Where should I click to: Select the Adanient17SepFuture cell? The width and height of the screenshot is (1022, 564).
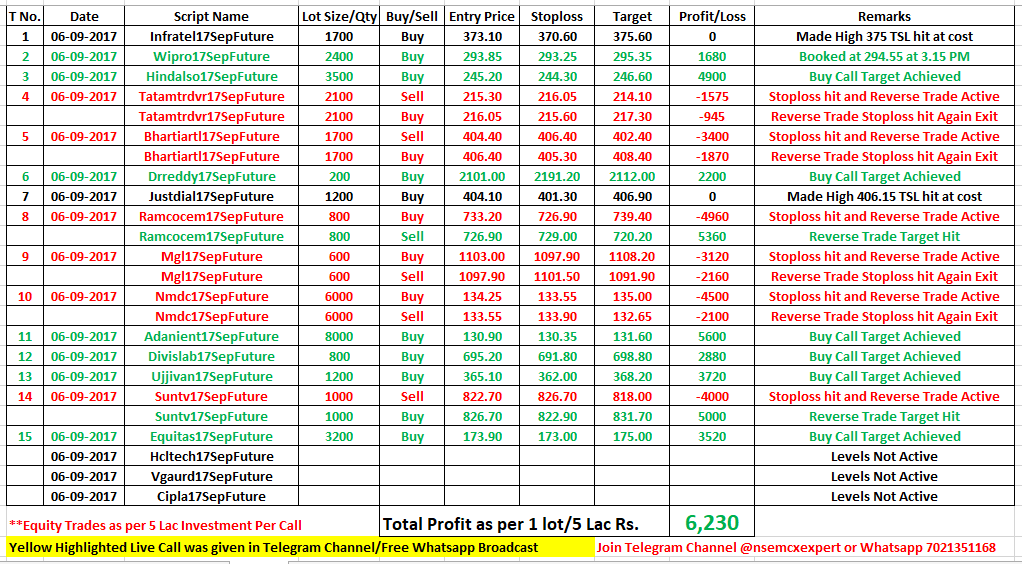tap(211, 336)
